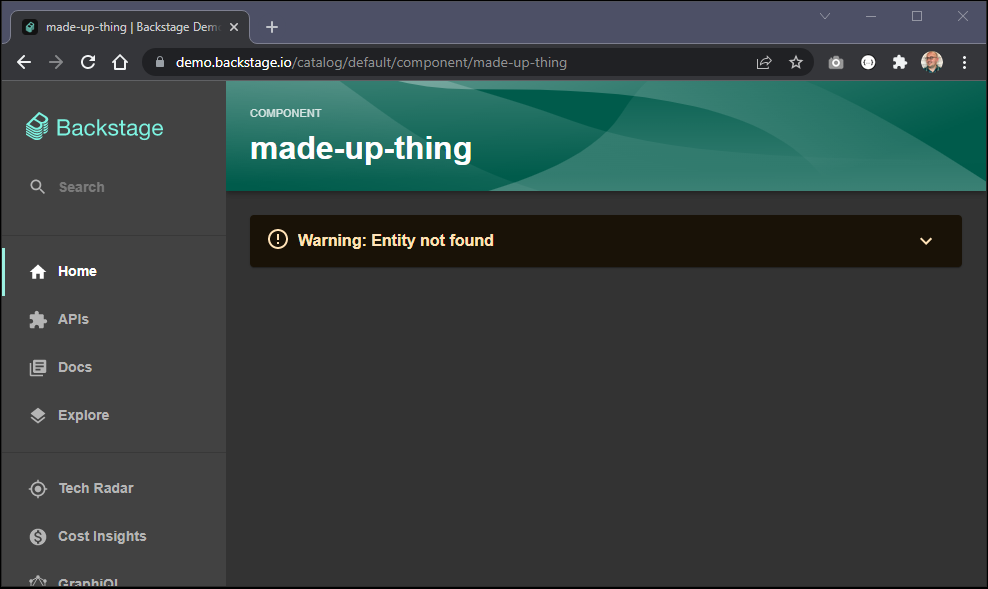Click the tab favicon
Screen dimensions: 988x589
(30, 27)
